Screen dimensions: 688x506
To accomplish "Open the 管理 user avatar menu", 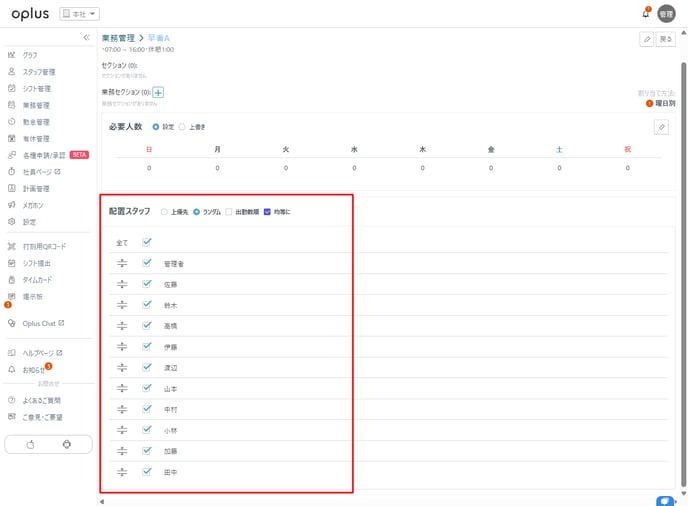I will click(x=666, y=14).
